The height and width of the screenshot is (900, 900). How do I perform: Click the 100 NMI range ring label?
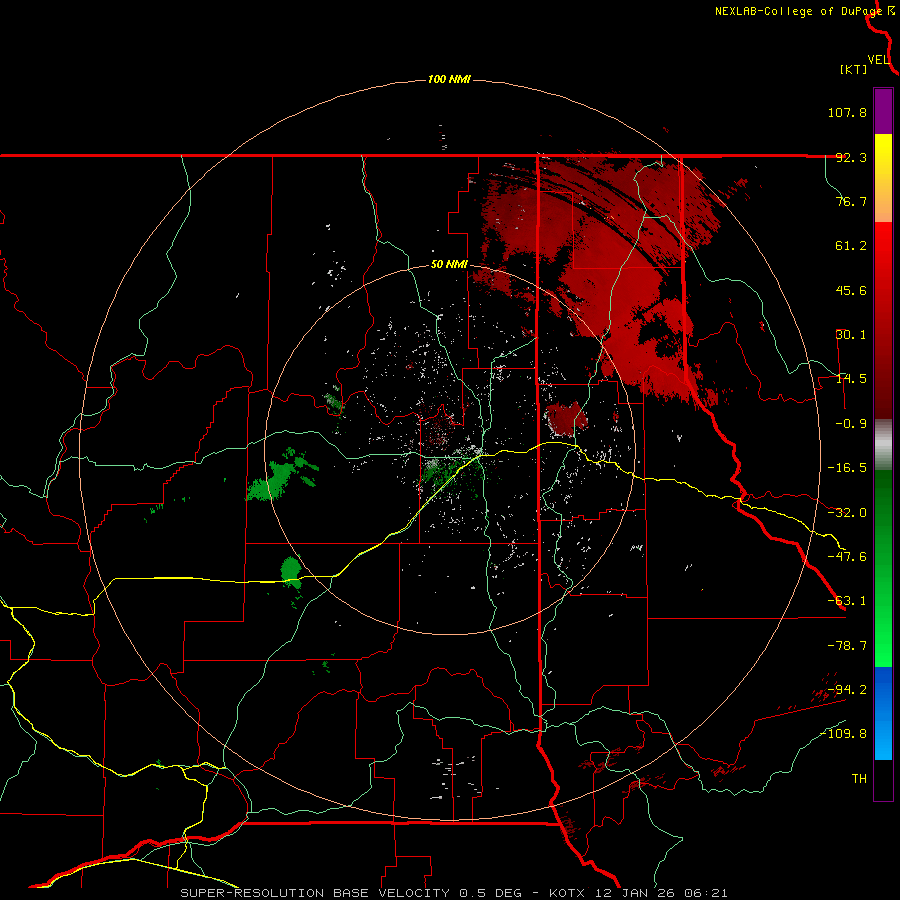pos(449,79)
